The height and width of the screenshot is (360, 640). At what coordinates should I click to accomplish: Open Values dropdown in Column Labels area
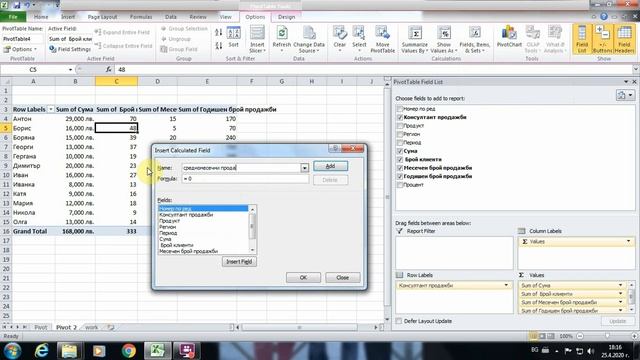click(628, 241)
